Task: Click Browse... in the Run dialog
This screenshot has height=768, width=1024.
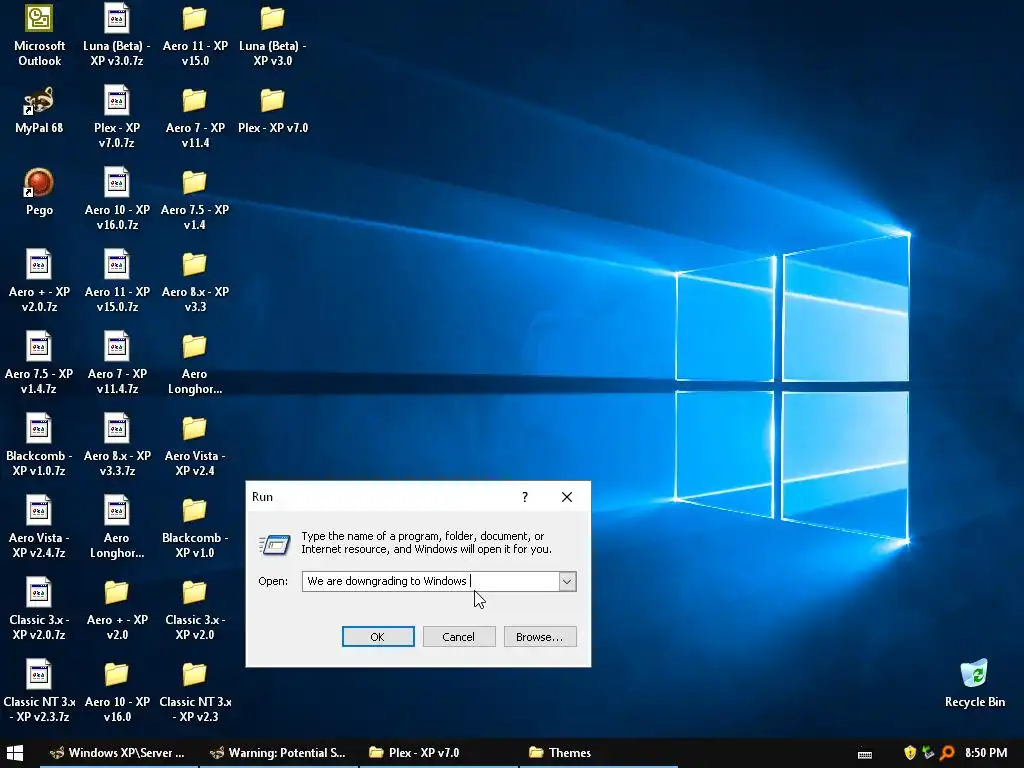Action: click(539, 637)
